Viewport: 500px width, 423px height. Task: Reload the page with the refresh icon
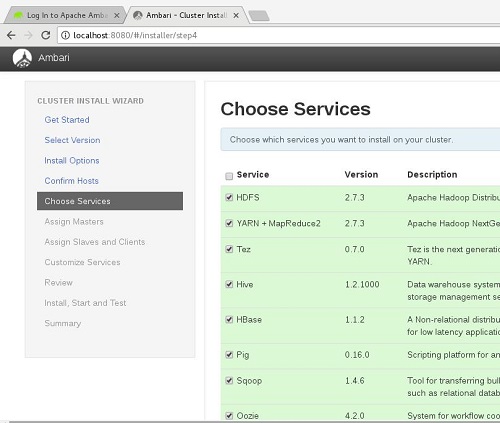pos(46,35)
